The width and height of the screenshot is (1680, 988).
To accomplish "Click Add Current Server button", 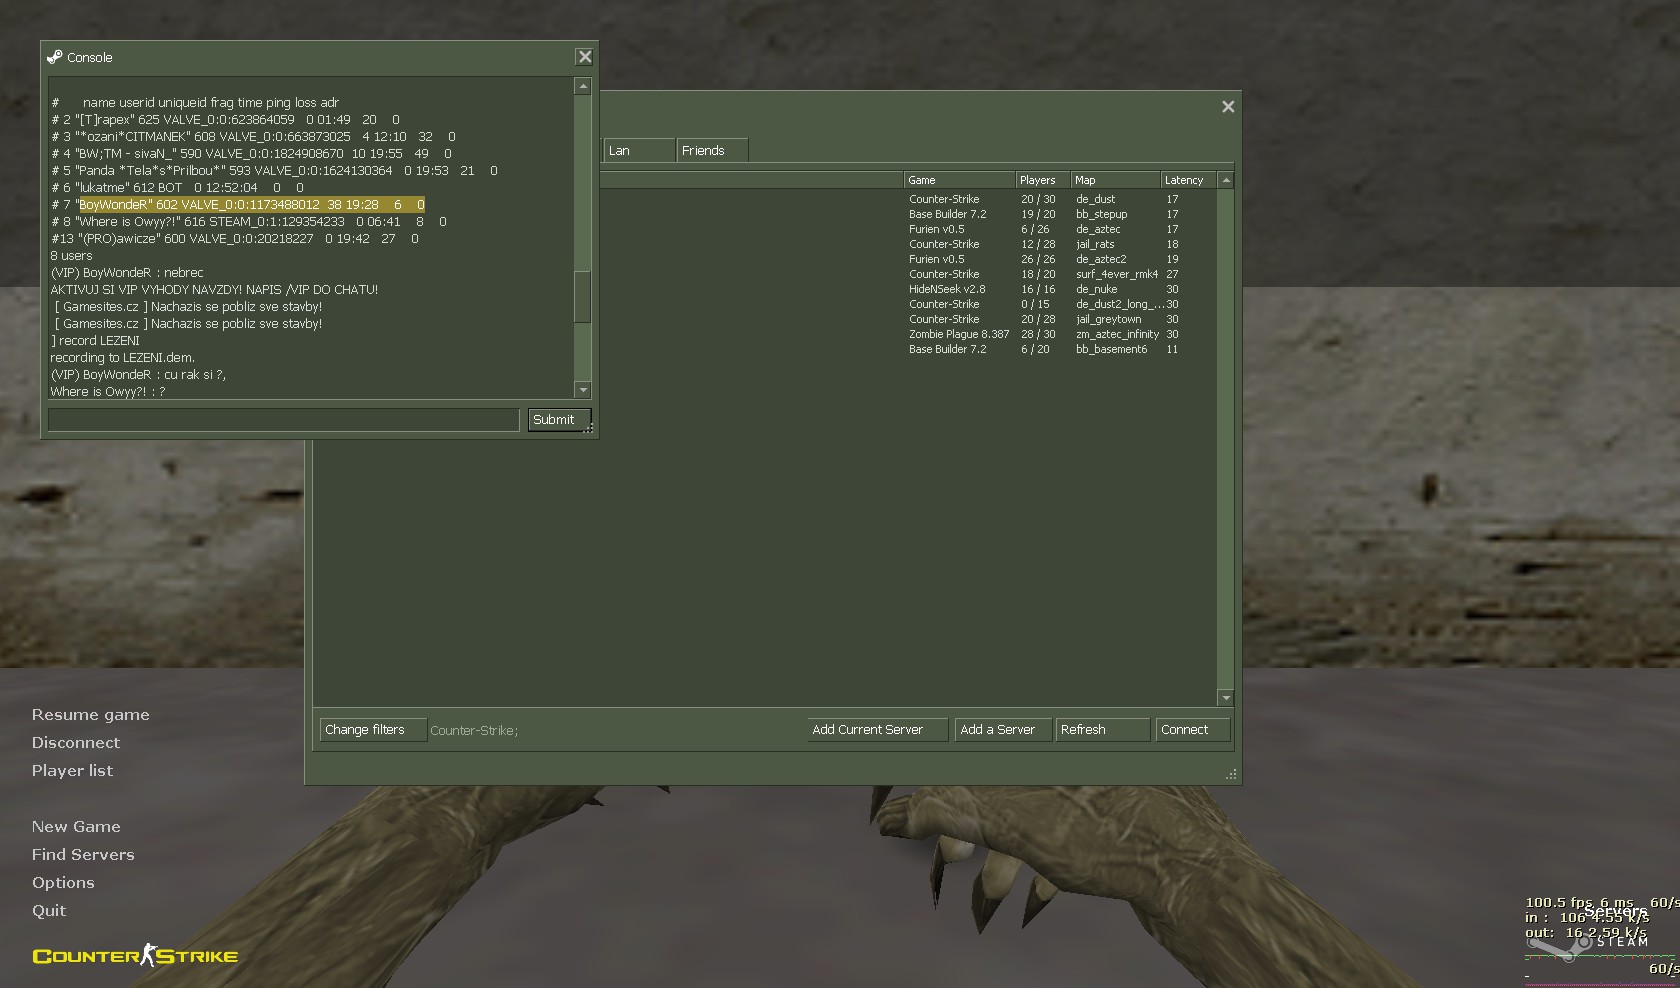I will pyautogui.click(x=877, y=730).
